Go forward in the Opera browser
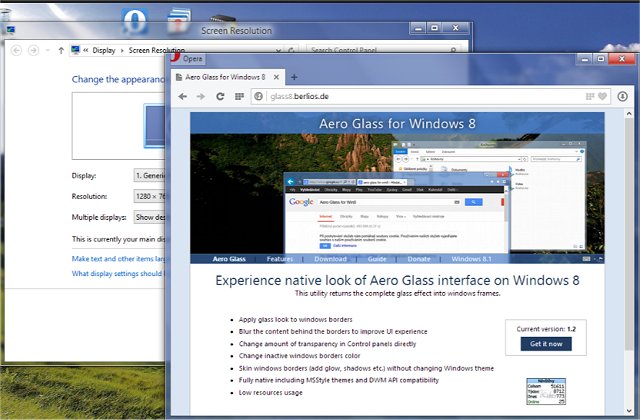Screen dimensions: 640x420 click(201, 97)
